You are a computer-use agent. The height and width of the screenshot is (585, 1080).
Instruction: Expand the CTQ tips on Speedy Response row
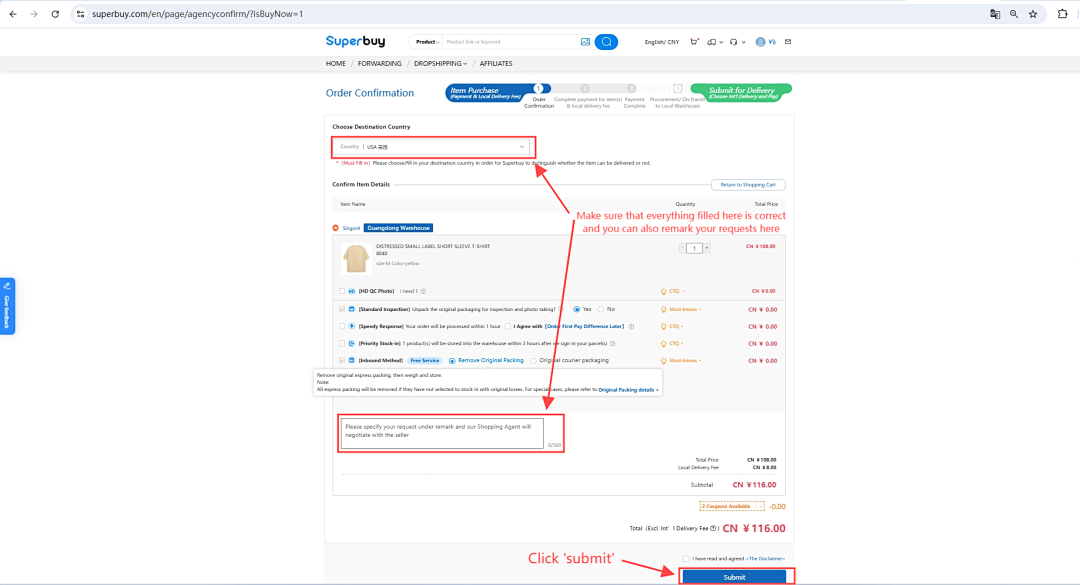tap(673, 327)
